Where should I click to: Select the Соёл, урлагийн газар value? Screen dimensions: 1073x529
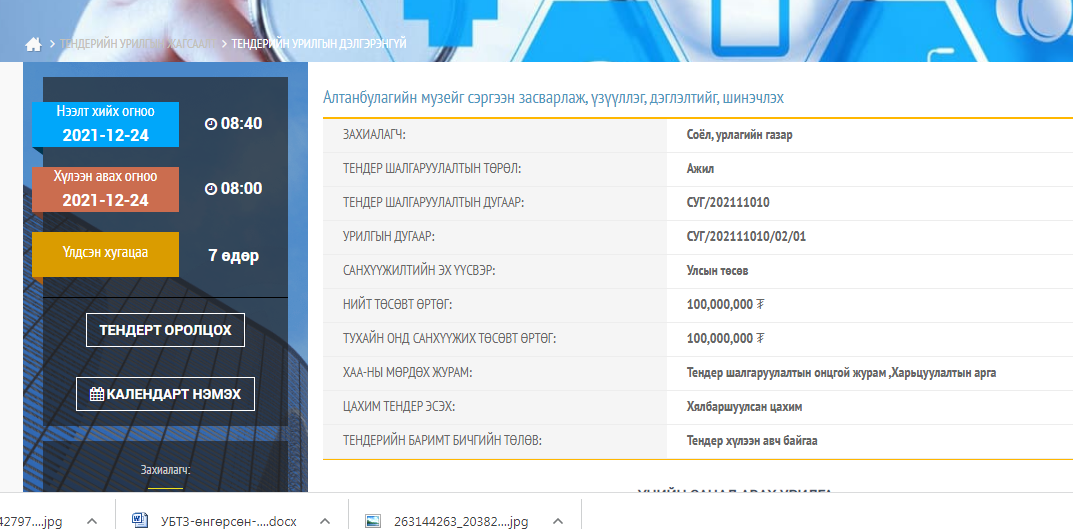pos(739,135)
